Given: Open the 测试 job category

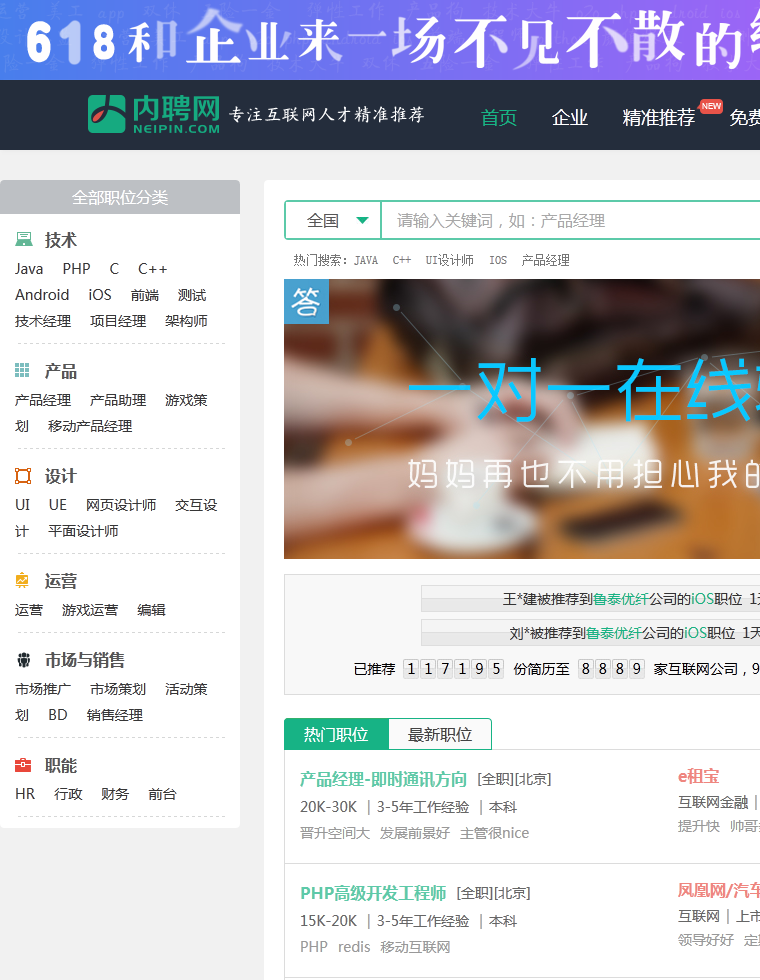Looking at the screenshot, I should click(191, 295).
